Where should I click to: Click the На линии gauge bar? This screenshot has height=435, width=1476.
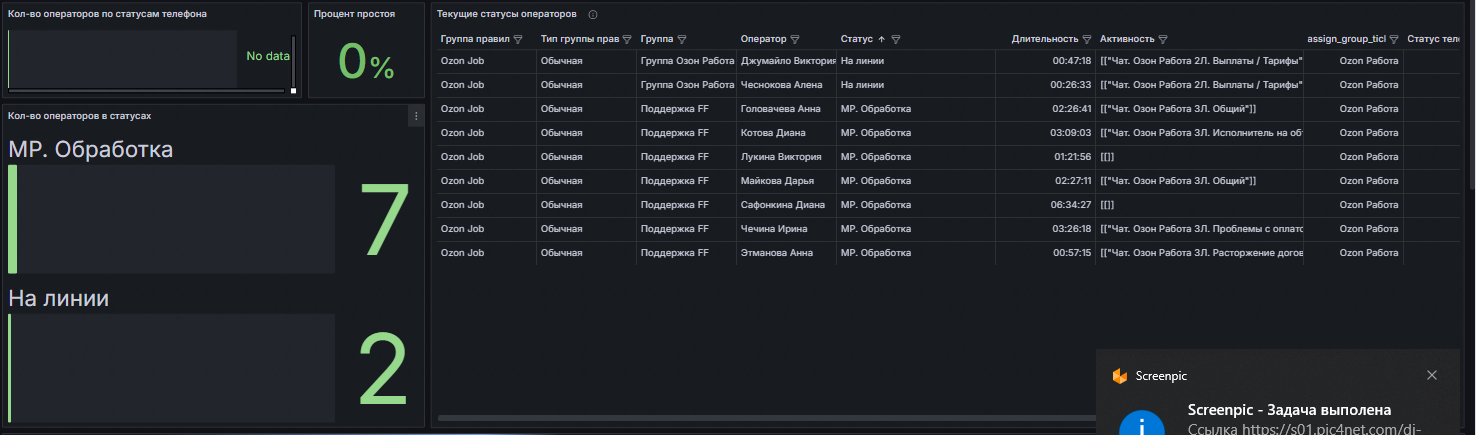point(172,367)
